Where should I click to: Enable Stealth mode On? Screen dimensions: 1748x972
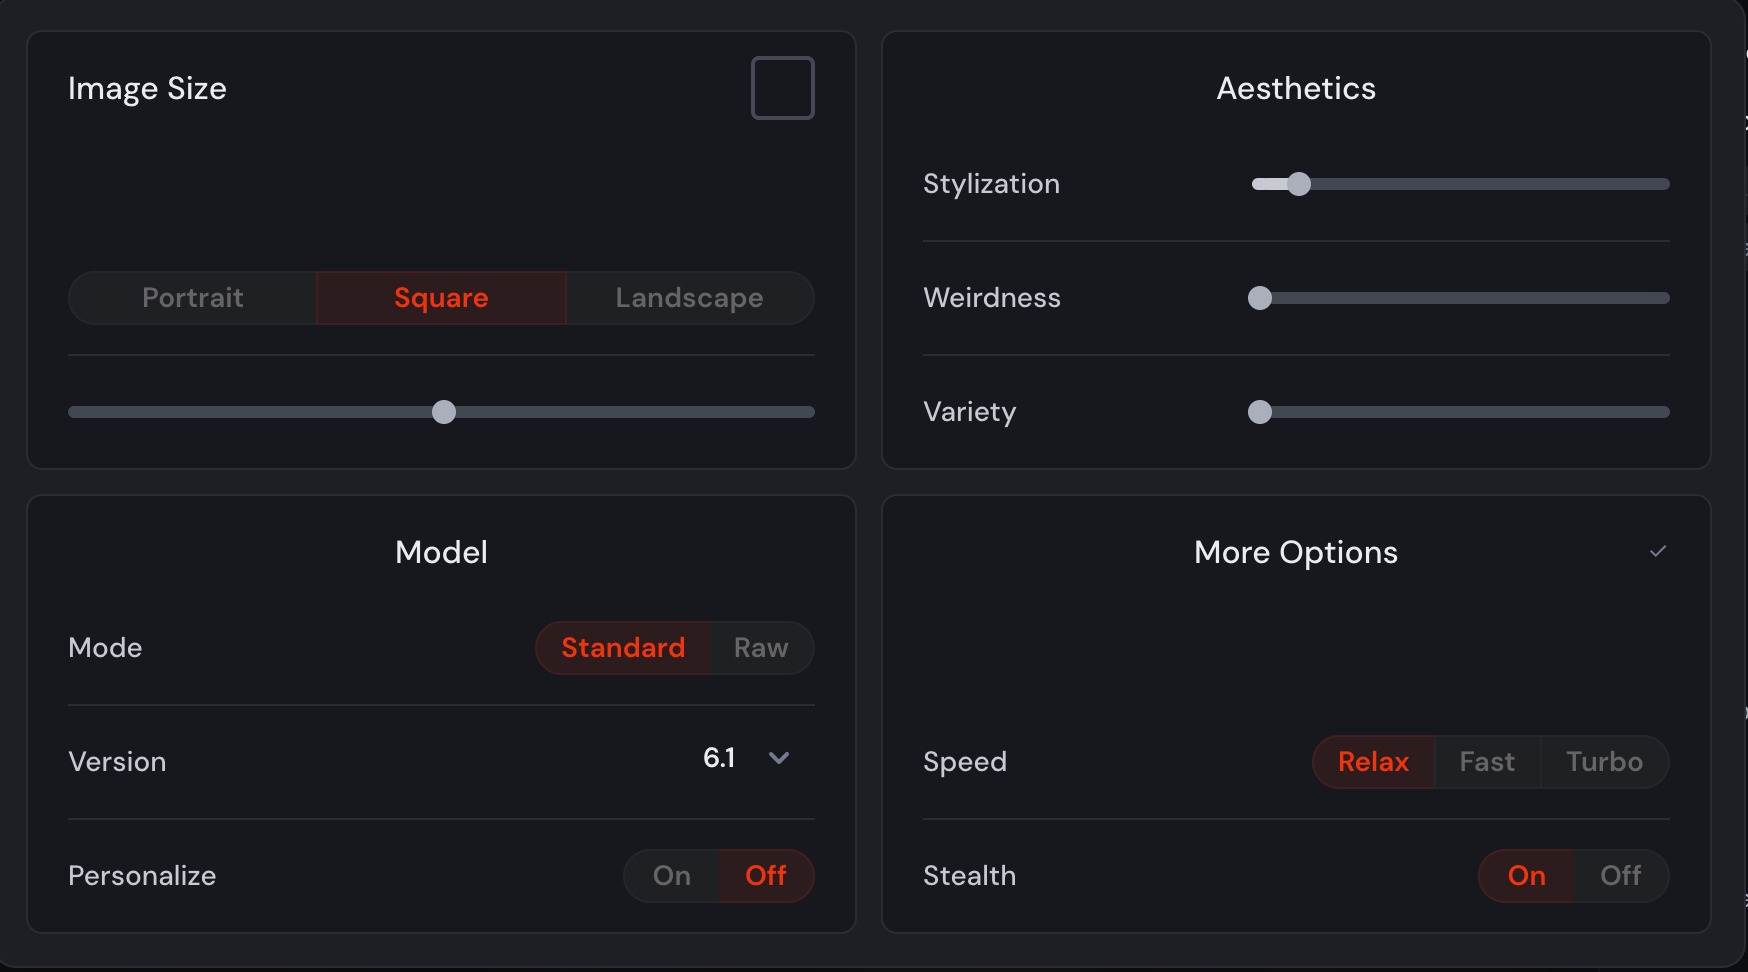[x=1526, y=876]
